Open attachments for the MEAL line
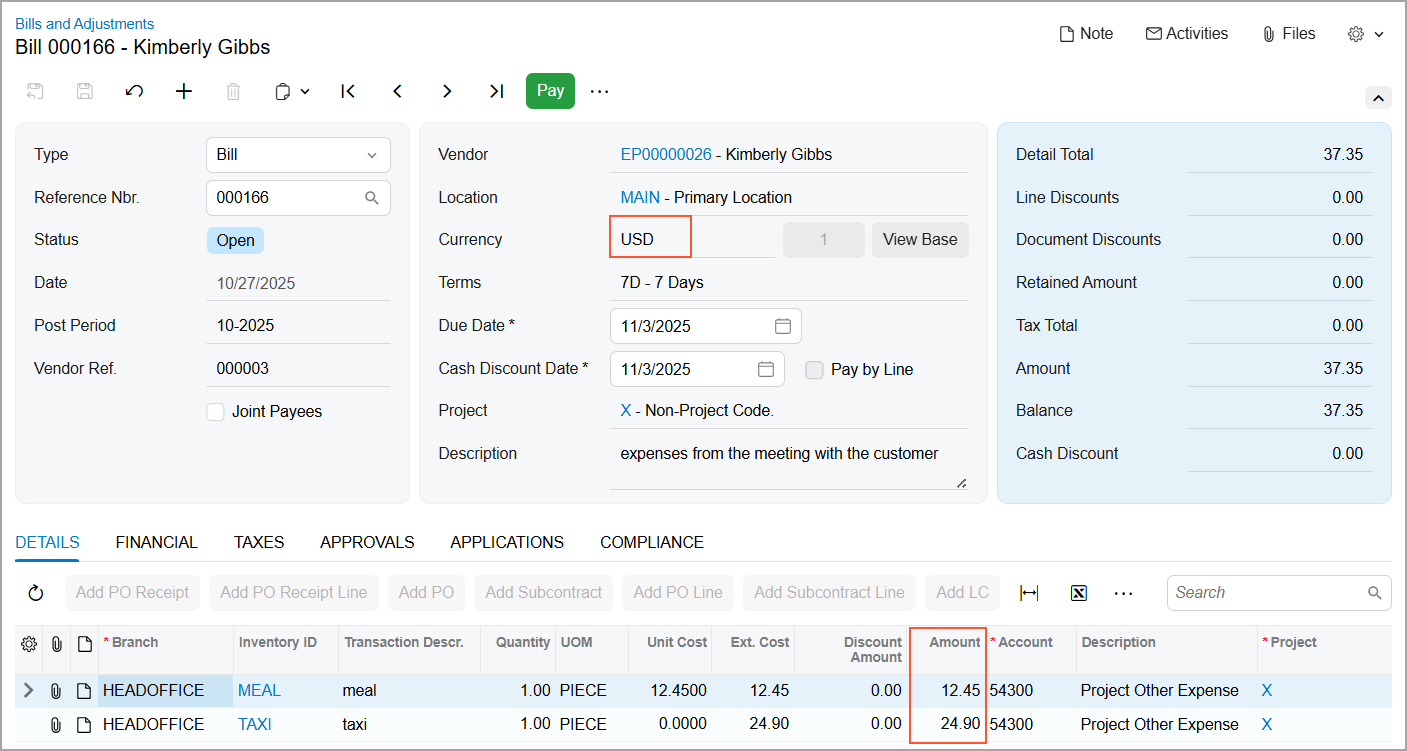The image size is (1407, 751). click(x=57, y=691)
